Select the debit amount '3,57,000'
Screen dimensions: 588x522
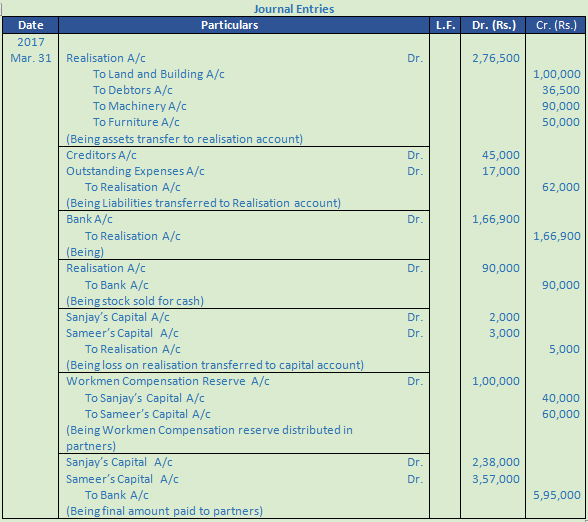pyautogui.click(x=496, y=479)
